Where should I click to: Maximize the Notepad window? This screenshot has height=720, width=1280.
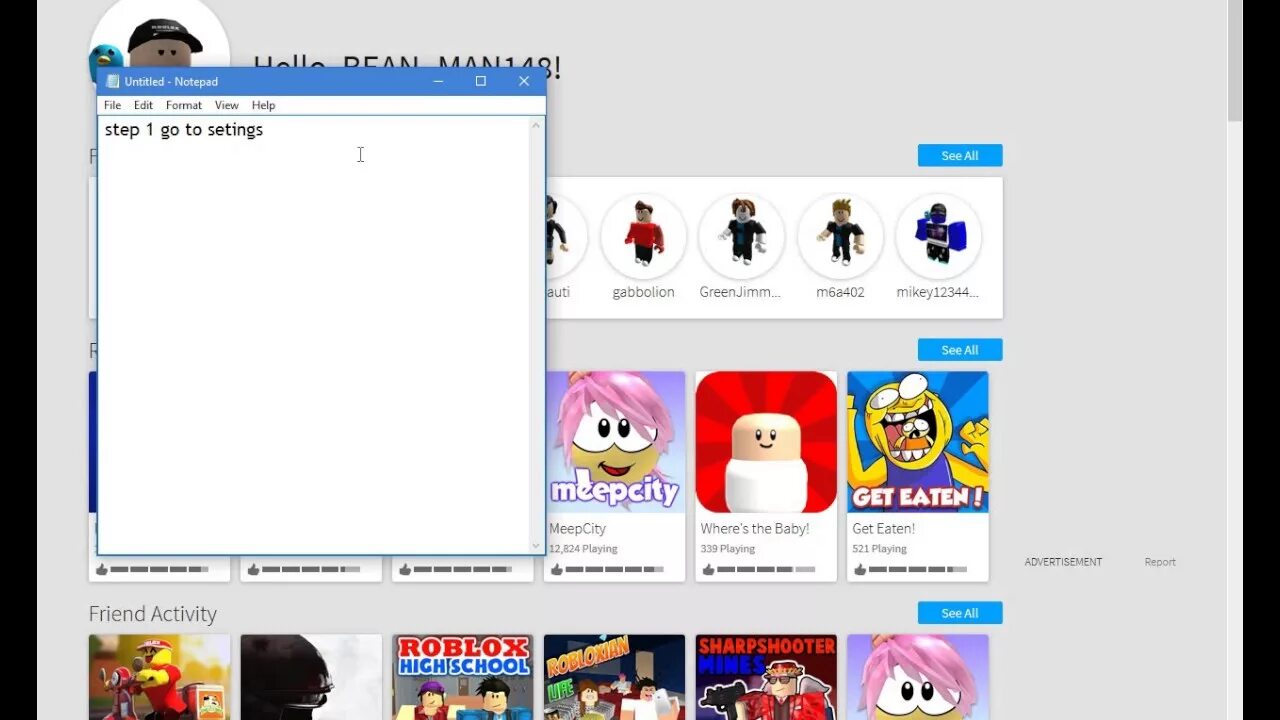click(x=481, y=81)
